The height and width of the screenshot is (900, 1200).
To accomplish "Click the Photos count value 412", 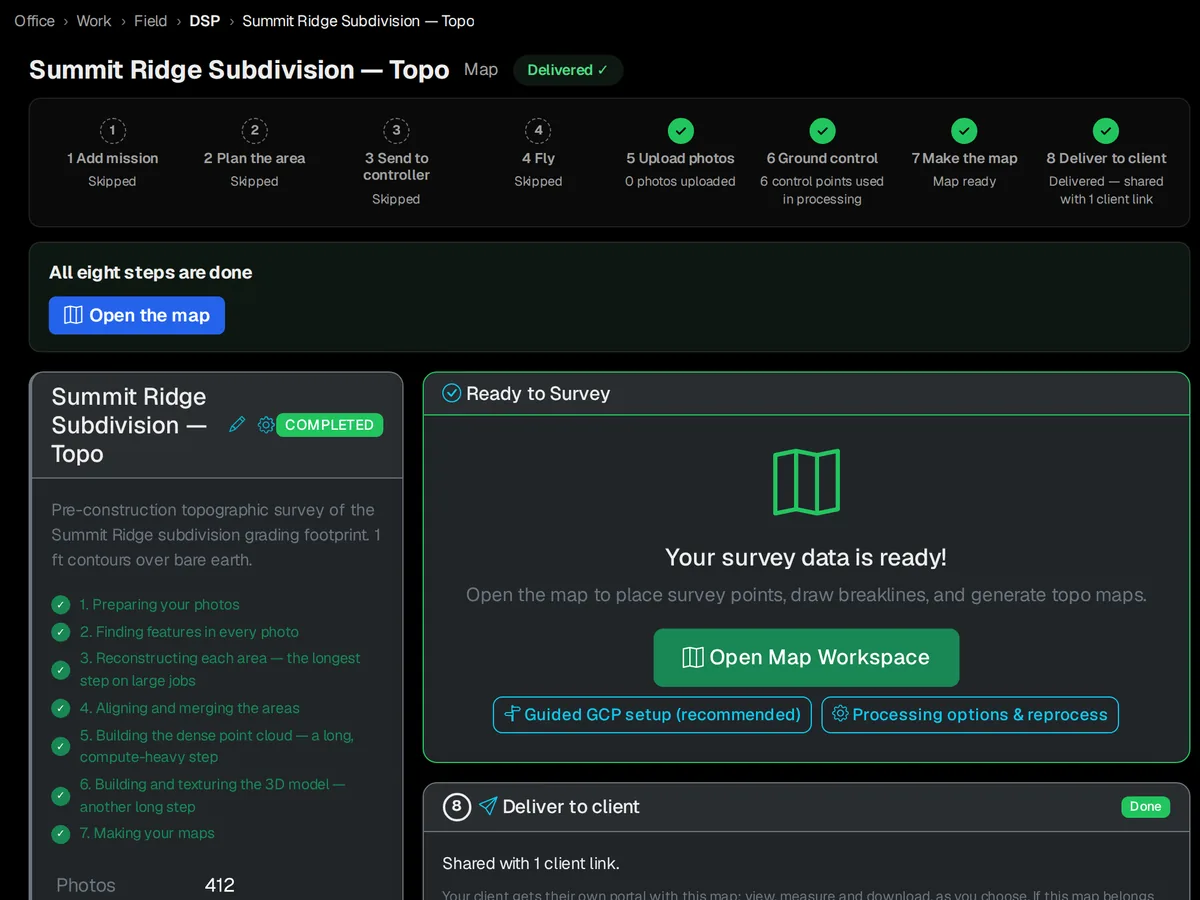I will 219,885.
